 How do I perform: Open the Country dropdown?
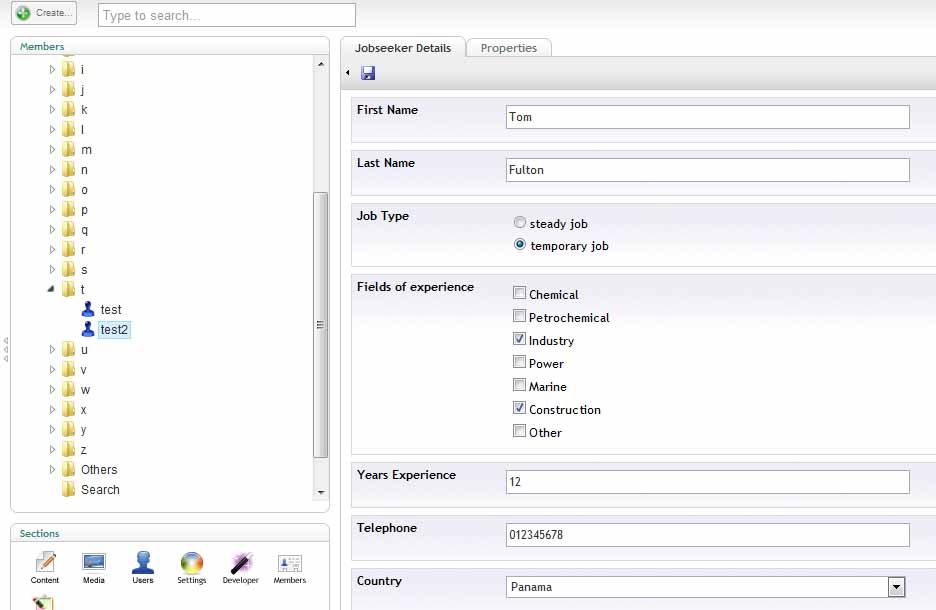[896, 587]
